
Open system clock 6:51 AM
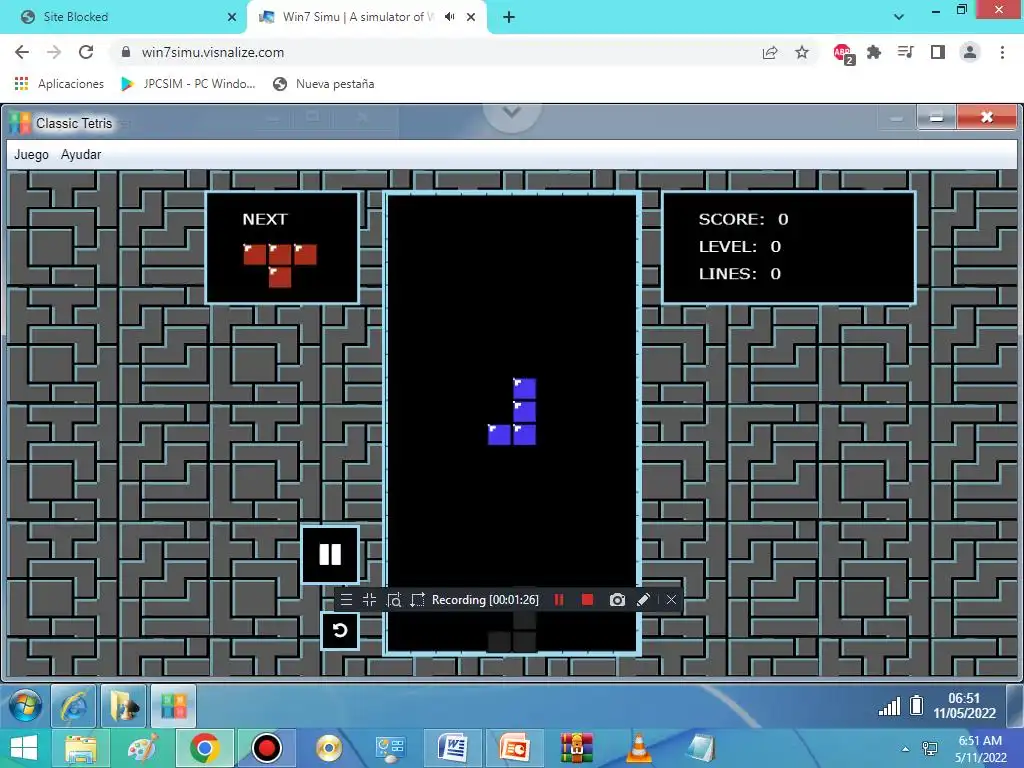(980, 749)
